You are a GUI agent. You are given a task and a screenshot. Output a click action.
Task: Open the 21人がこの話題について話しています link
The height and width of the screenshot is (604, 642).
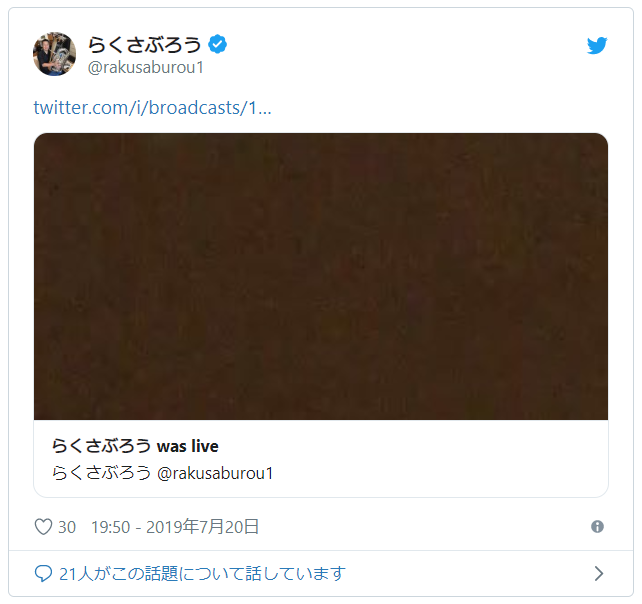coord(203,573)
